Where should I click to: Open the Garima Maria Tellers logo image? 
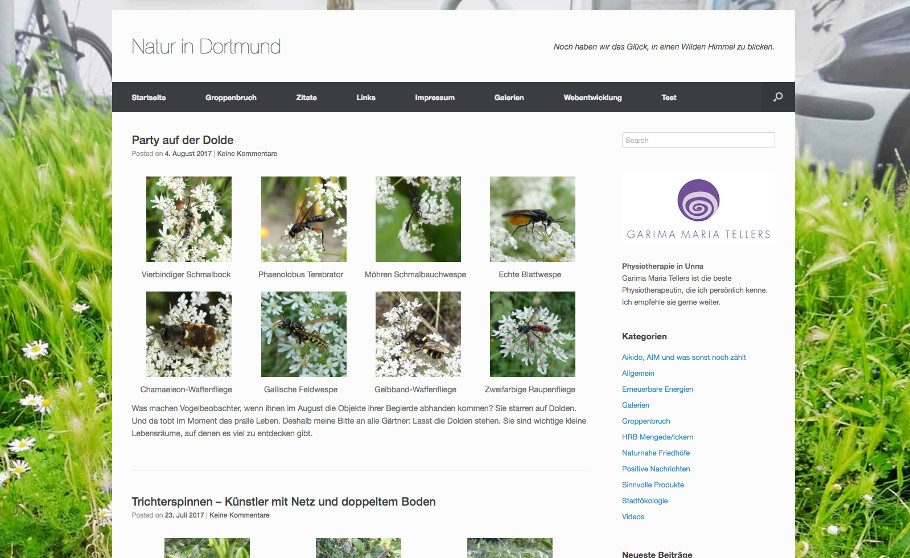(698, 208)
